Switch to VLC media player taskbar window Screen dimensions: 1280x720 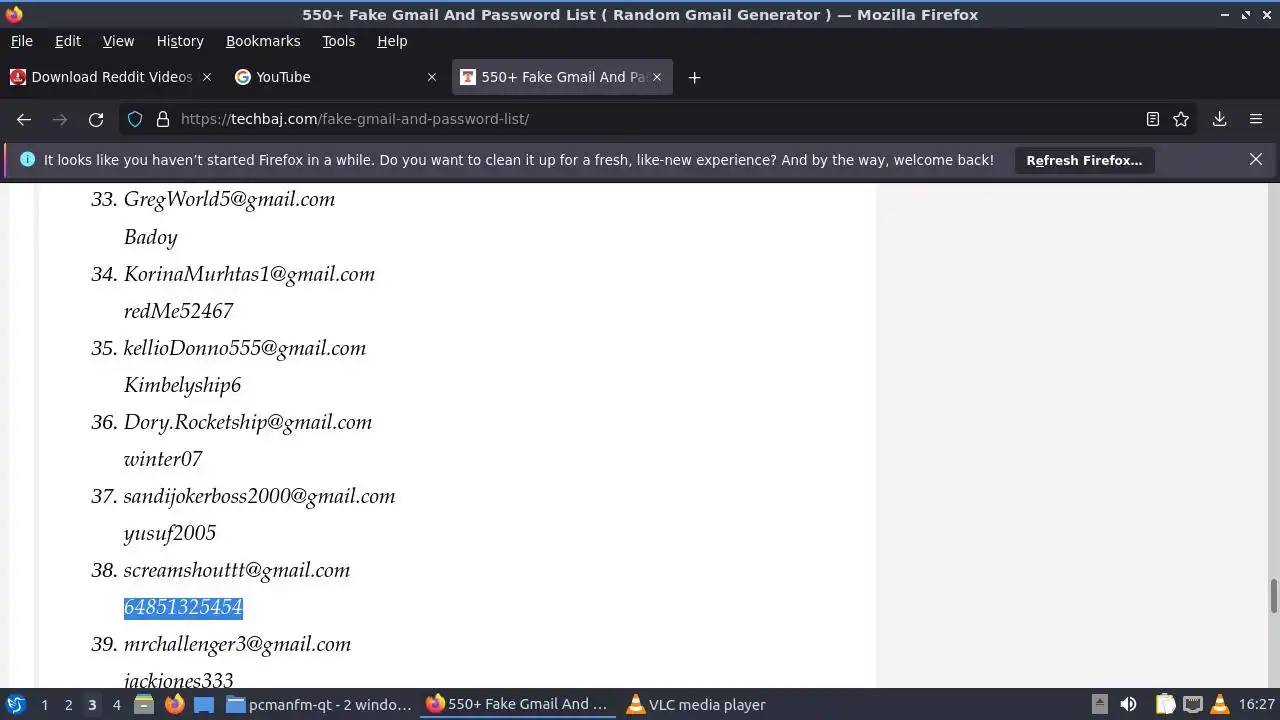[697, 704]
